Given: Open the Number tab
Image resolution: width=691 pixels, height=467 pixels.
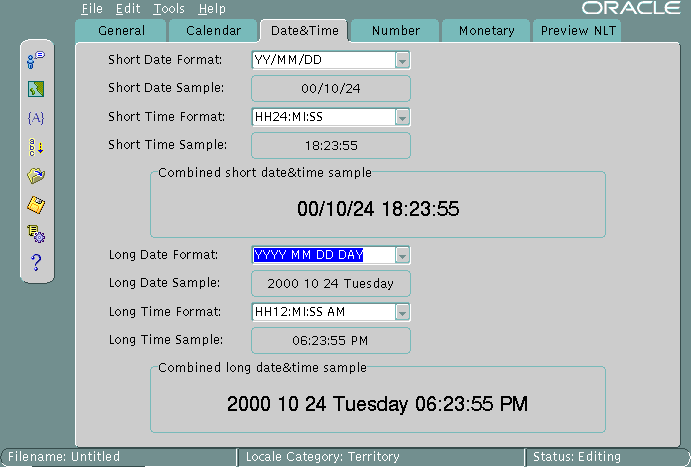Looking at the screenshot, I should click(x=395, y=31).
